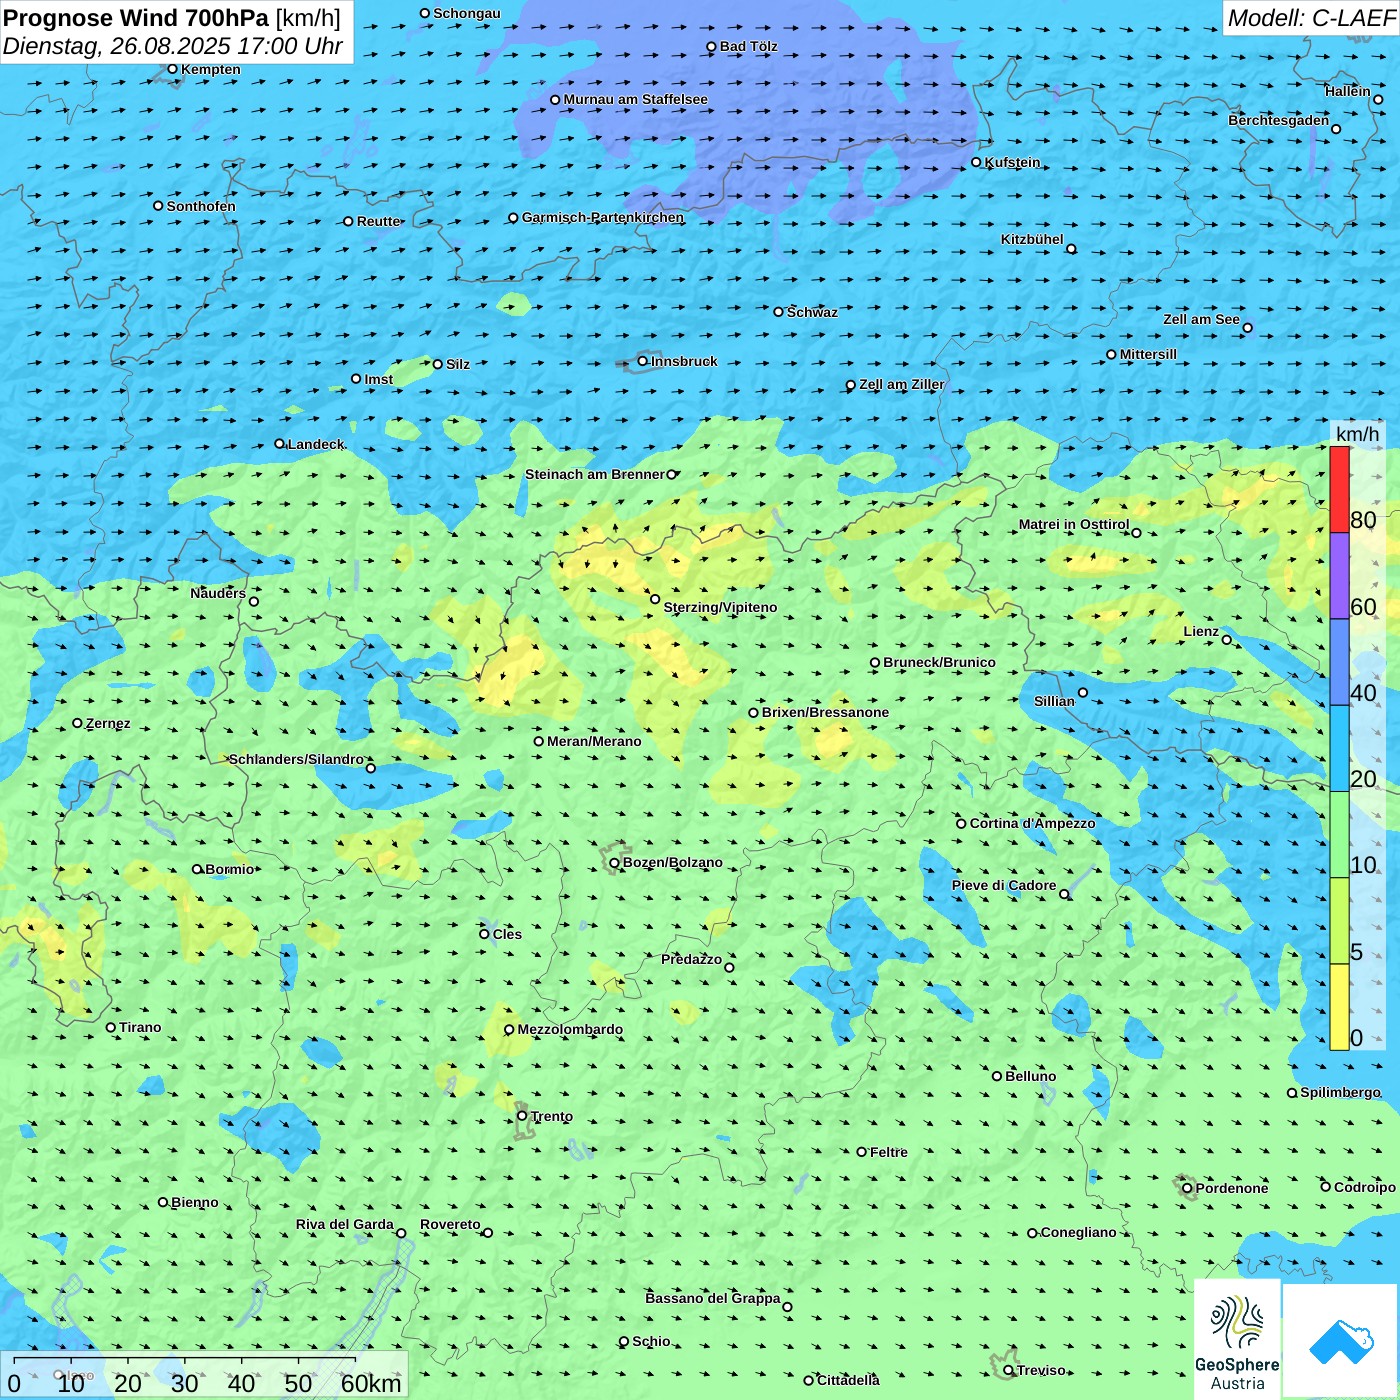Click the 'Modell: C-LAEF' label
1400x1400 pixels.
point(1311,18)
